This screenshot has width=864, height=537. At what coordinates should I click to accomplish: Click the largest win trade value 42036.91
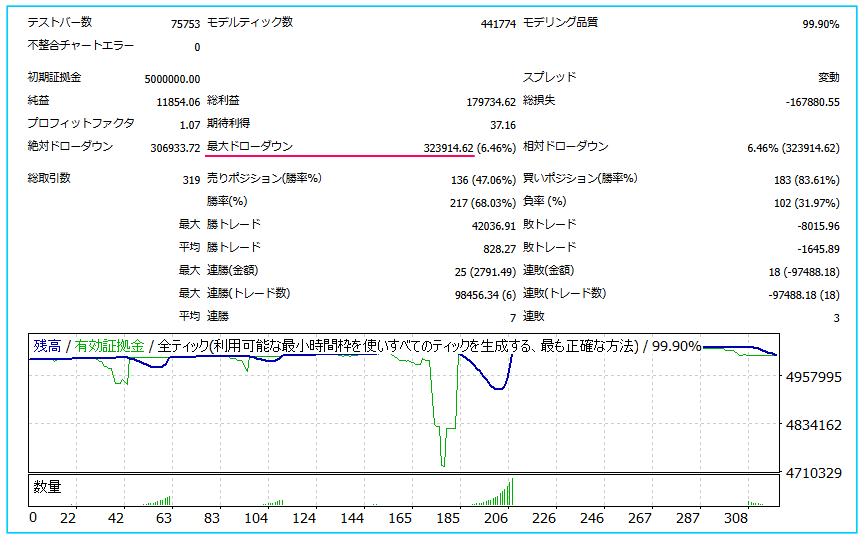pyautogui.click(x=494, y=226)
